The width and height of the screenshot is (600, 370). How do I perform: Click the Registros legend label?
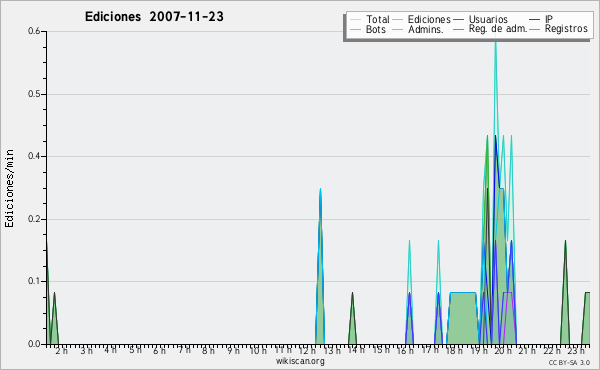coord(566,29)
